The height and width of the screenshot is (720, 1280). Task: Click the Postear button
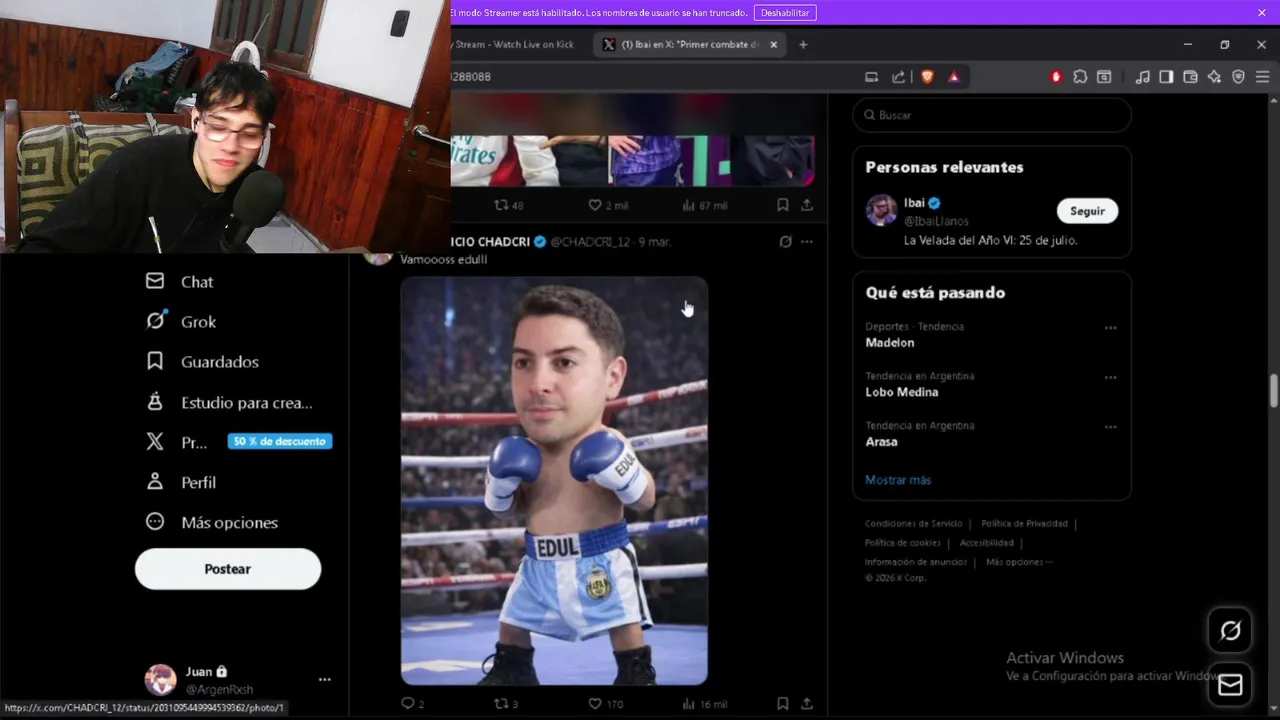coord(228,569)
